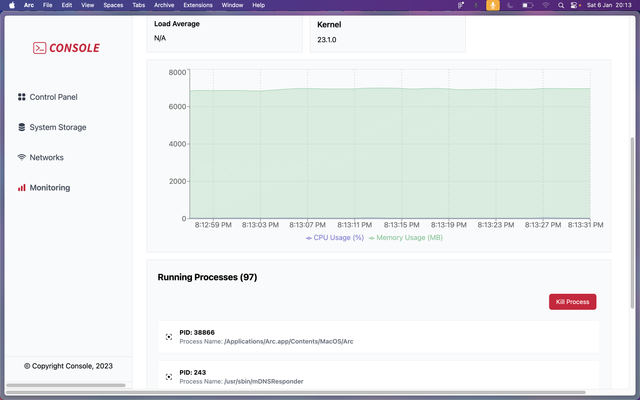Click the vertical page scrollbar
The height and width of the screenshot is (400, 640).
632,222
